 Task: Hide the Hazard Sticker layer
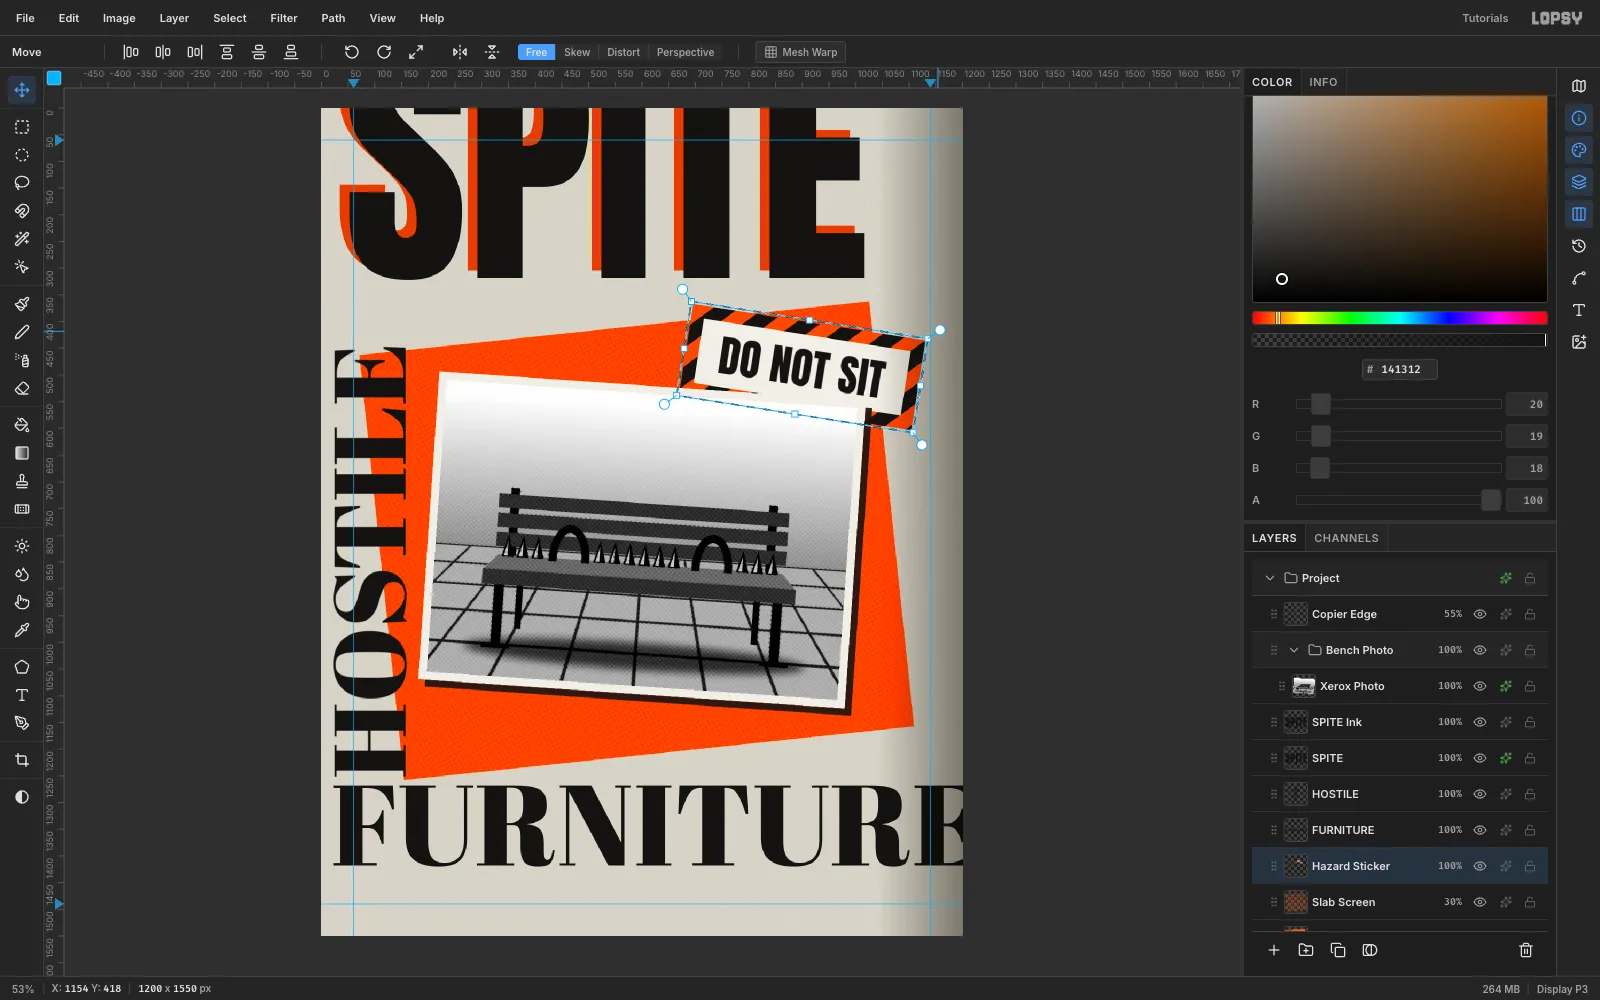[x=1480, y=866]
